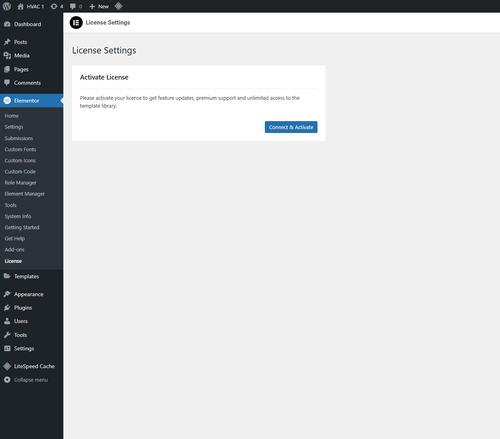The height and width of the screenshot is (439, 500).
Task: Collapse the admin menu
Action: (x=31, y=380)
